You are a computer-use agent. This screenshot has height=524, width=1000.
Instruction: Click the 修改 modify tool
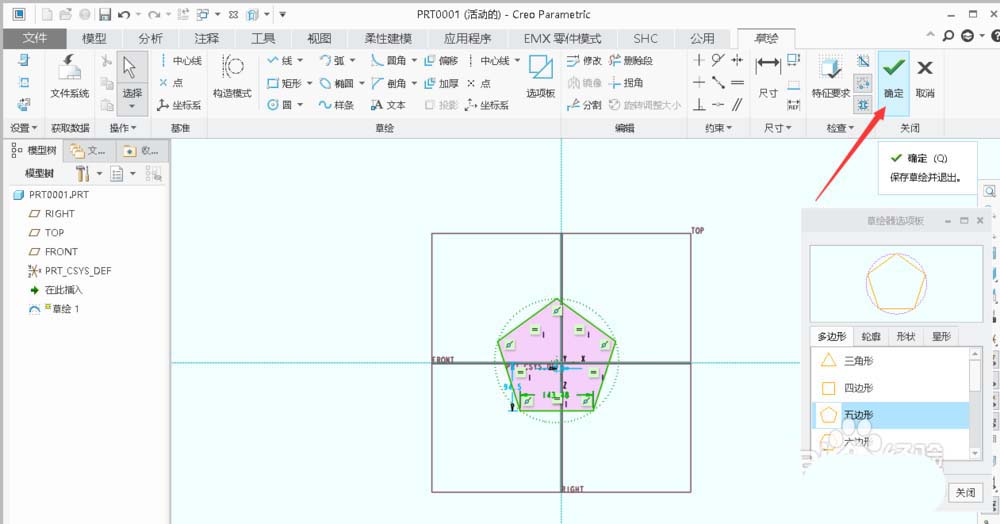tap(584, 61)
